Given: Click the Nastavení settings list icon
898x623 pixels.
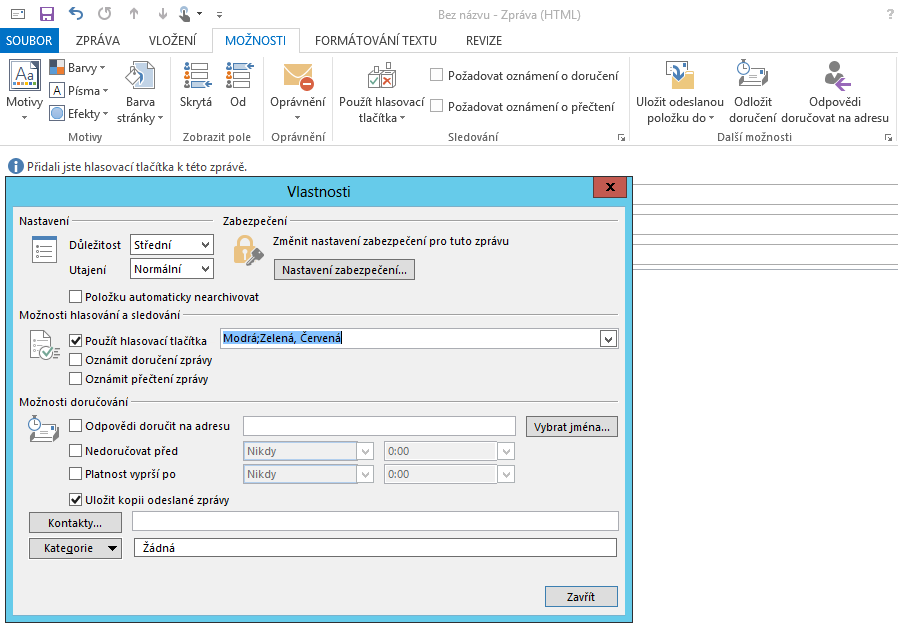Looking at the screenshot, I should point(44,249).
